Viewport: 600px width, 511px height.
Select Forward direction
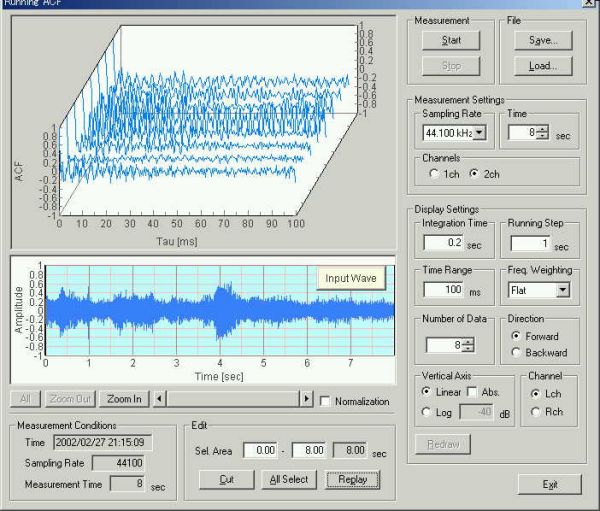coord(516,336)
